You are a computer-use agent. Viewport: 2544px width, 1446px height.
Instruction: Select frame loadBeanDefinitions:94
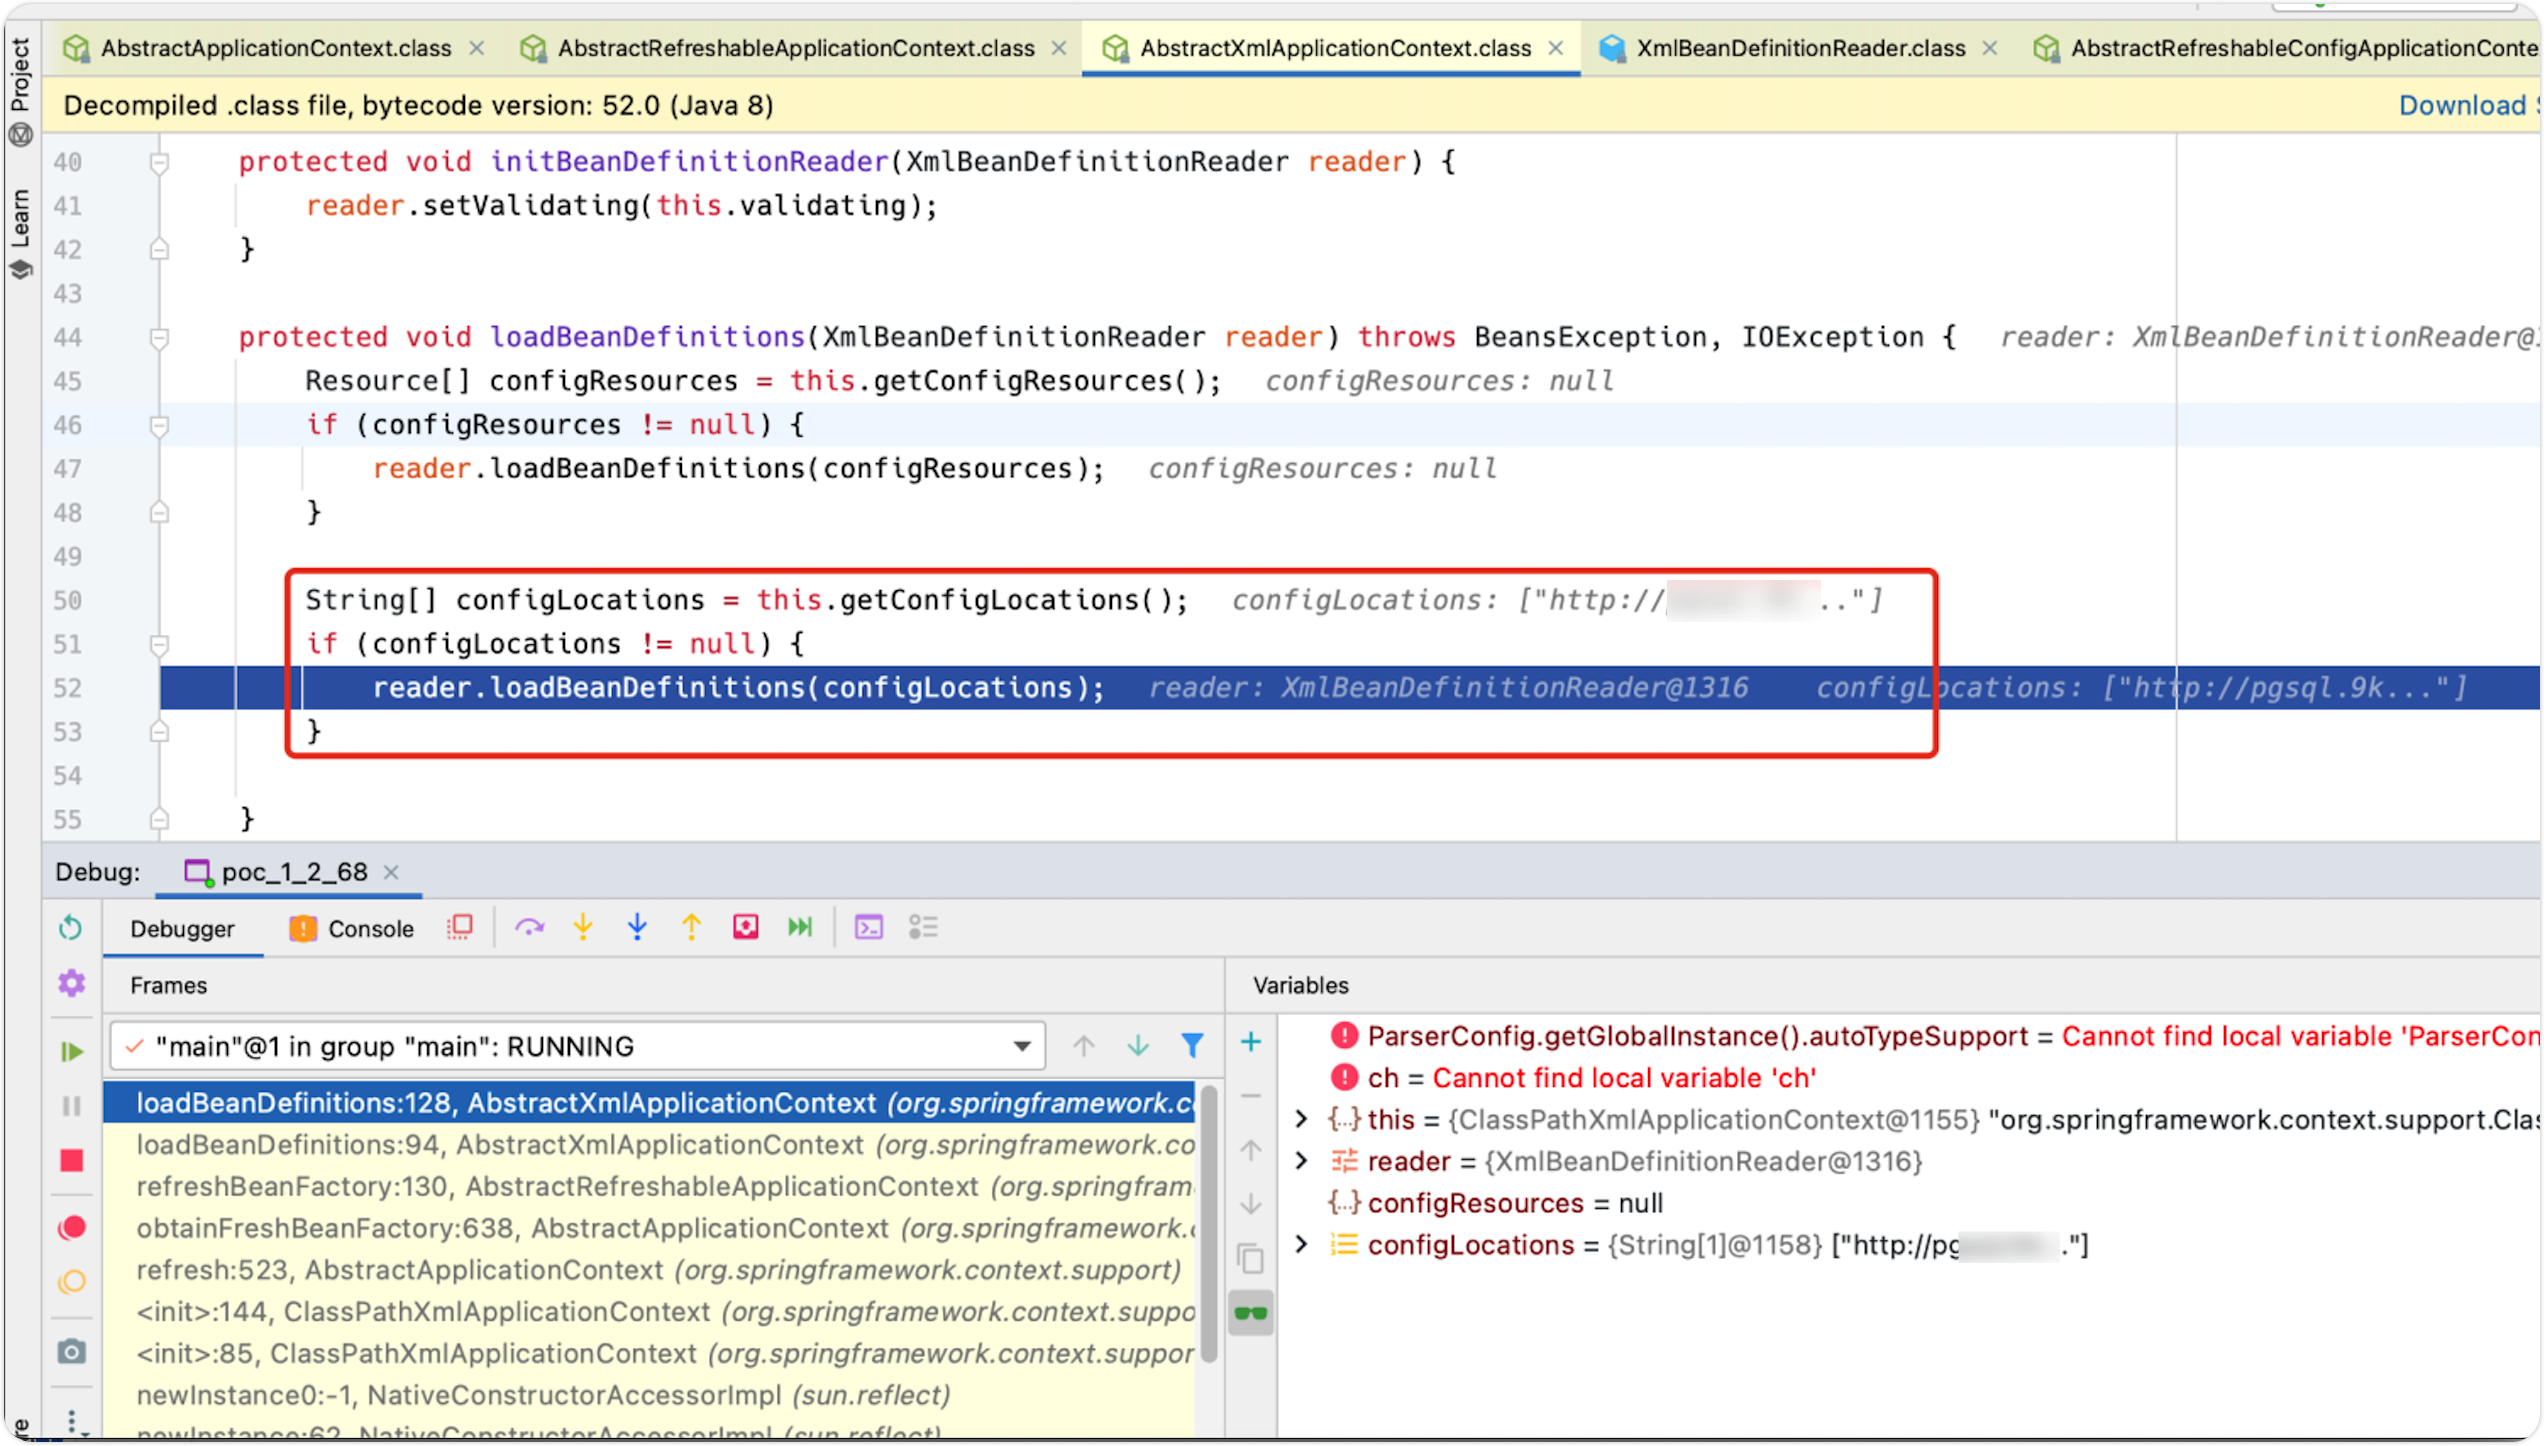click(650, 1146)
